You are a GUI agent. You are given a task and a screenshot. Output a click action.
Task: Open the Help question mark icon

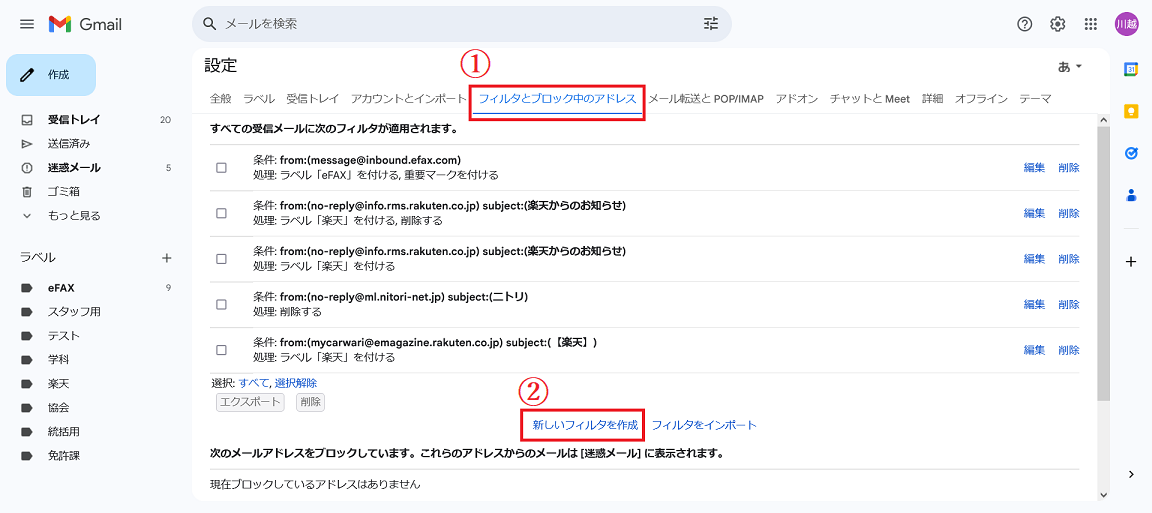pyautogui.click(x=1024, y=24)
